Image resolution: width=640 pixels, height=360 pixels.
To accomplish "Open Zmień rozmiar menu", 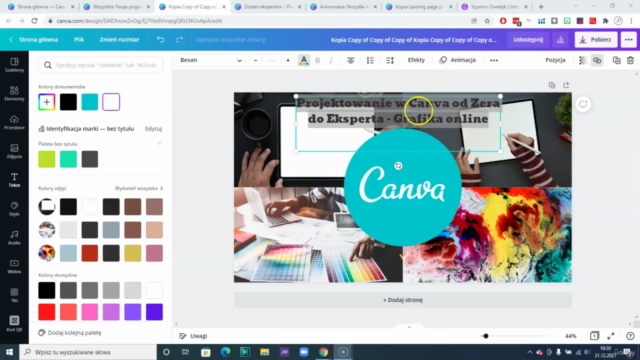I will coord(120,40).
